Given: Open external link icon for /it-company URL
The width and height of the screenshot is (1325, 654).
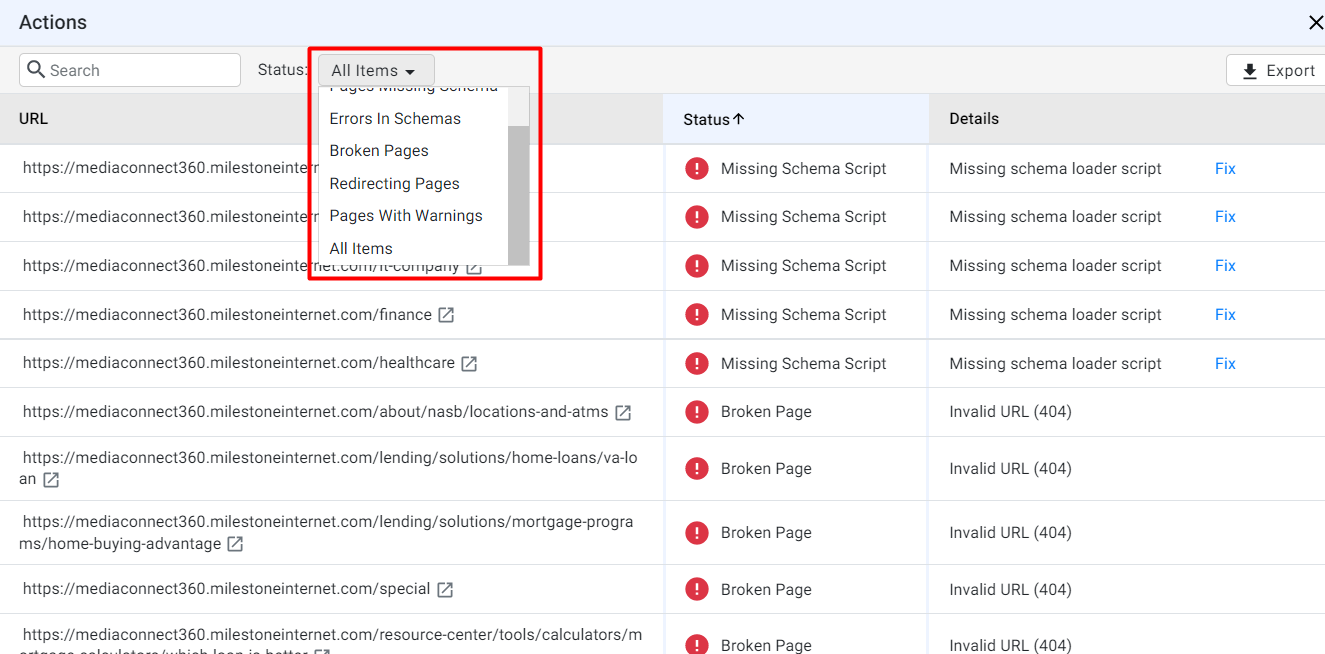Looking at the screenshot, I should click(x=474, y=267).
